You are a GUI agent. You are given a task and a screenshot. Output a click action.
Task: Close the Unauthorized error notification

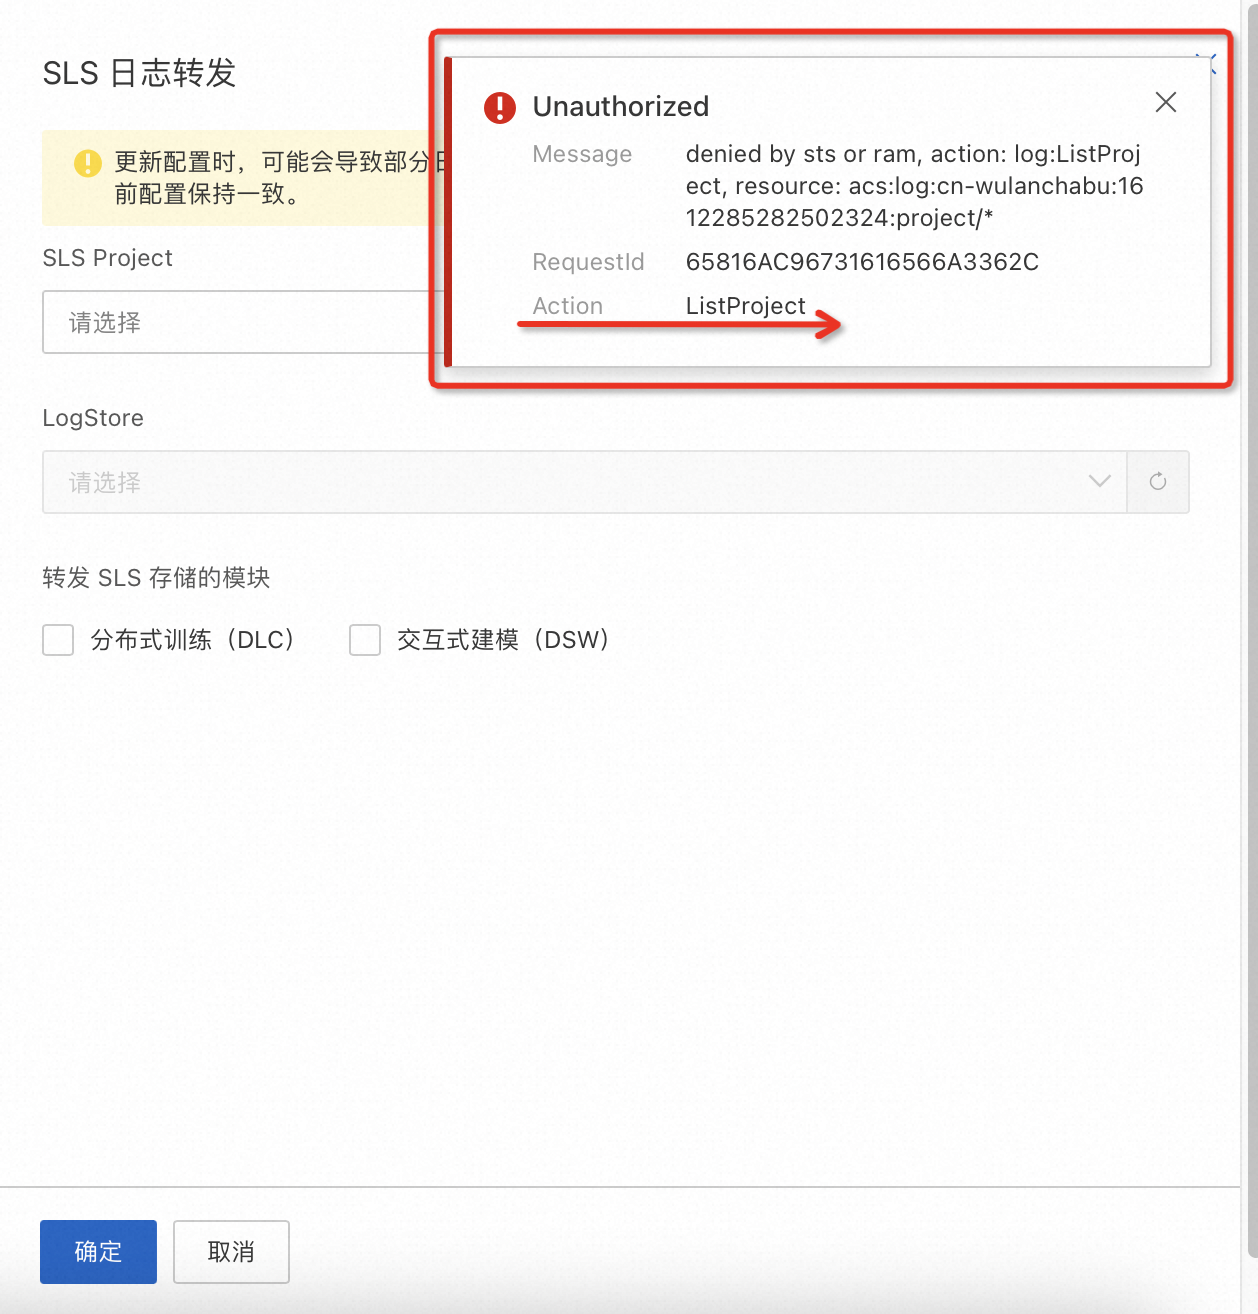point(1165,102)
